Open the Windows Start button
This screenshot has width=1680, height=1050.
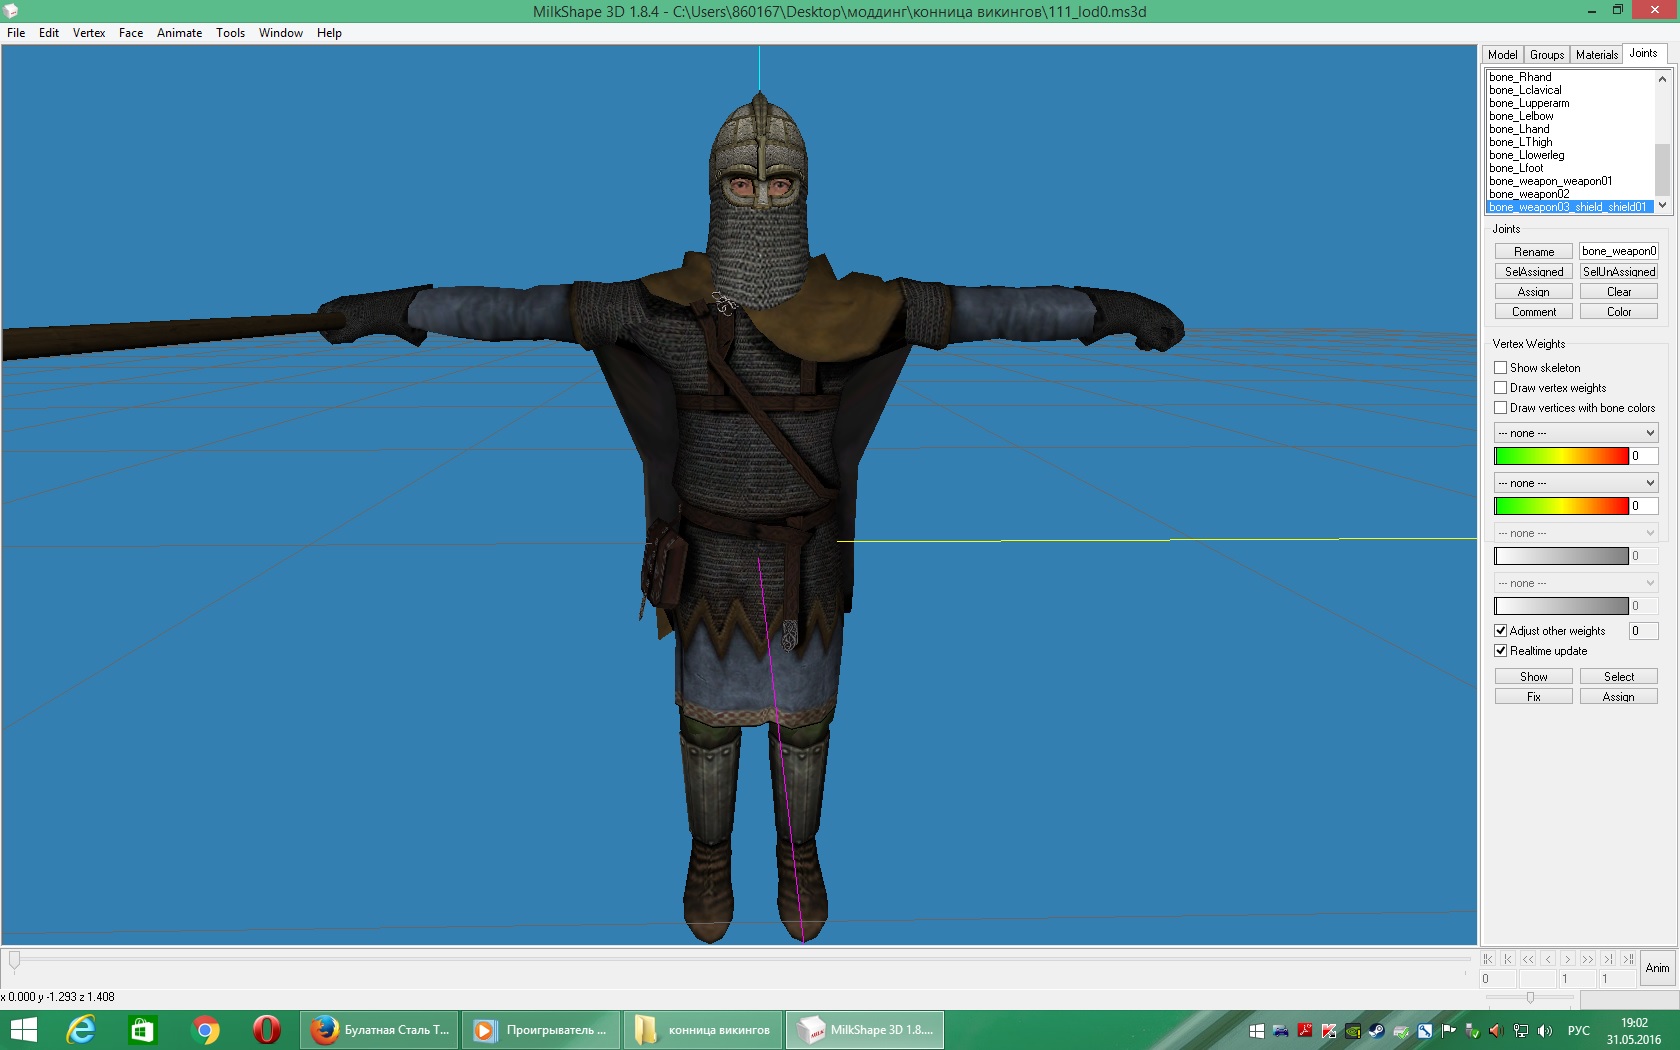pyautogui.click(x=22, y=1030)
